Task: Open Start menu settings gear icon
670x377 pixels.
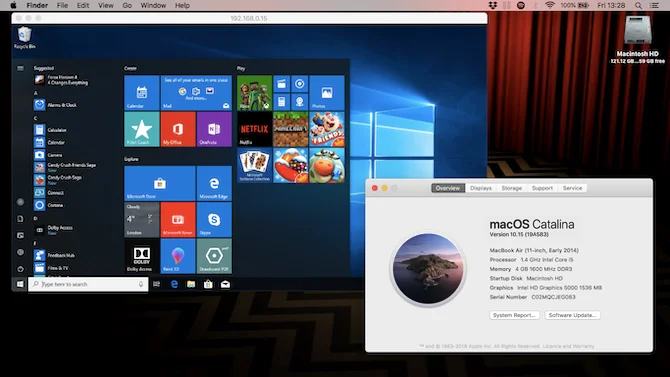Action: point(20,252)
